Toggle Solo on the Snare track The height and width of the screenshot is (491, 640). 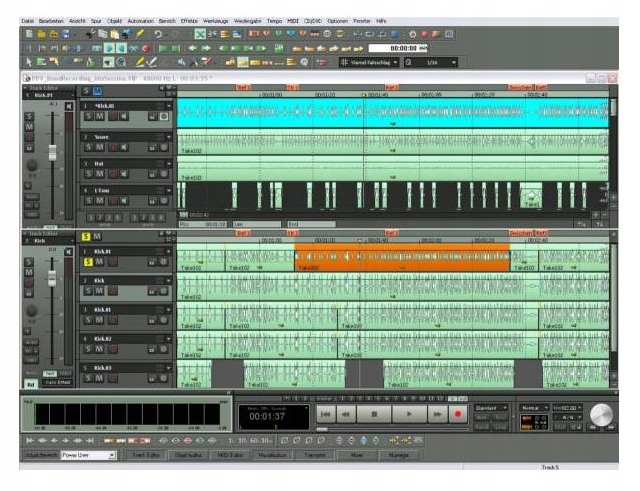pos(88,147)
